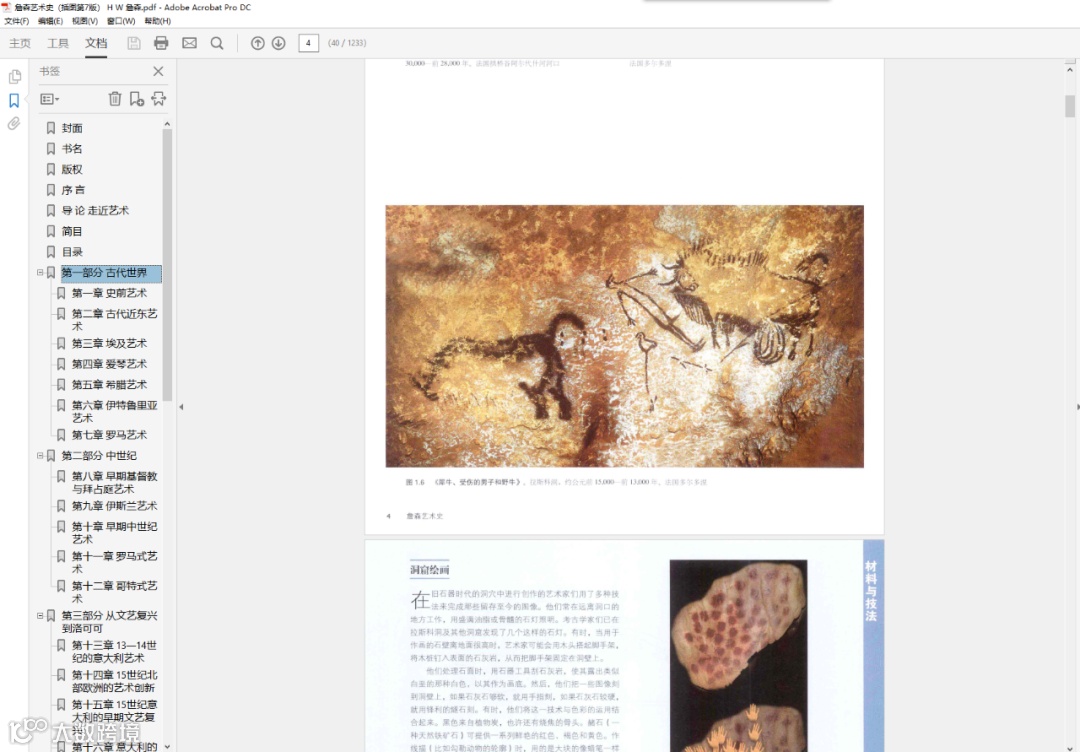Open the Search magnifier tool
The height and width of the screenshot is (752, 1080).
coord(217,43)
